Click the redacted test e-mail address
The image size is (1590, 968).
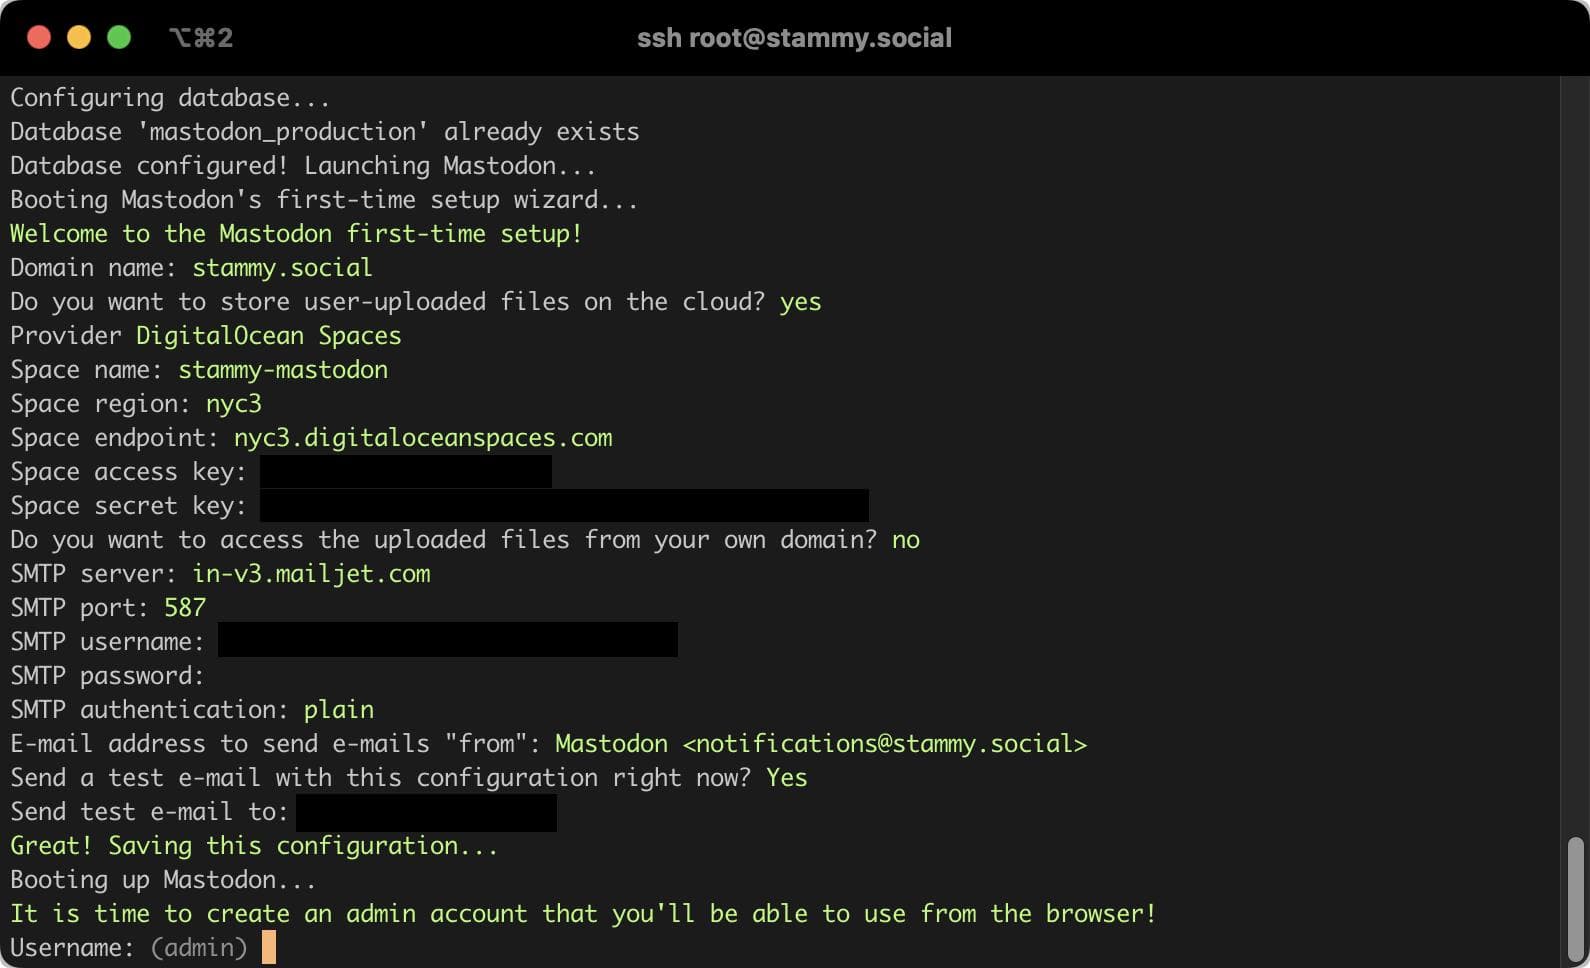pyautogui.click(x=427, y=813)
